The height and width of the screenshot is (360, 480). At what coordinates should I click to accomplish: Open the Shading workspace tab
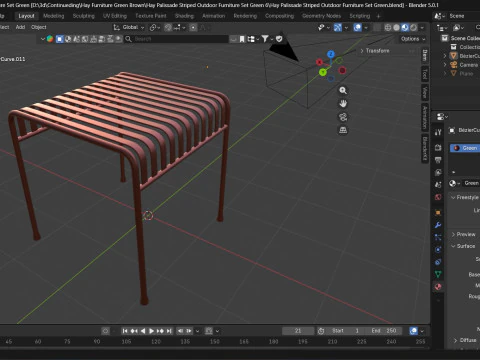[x=184, y=16]
